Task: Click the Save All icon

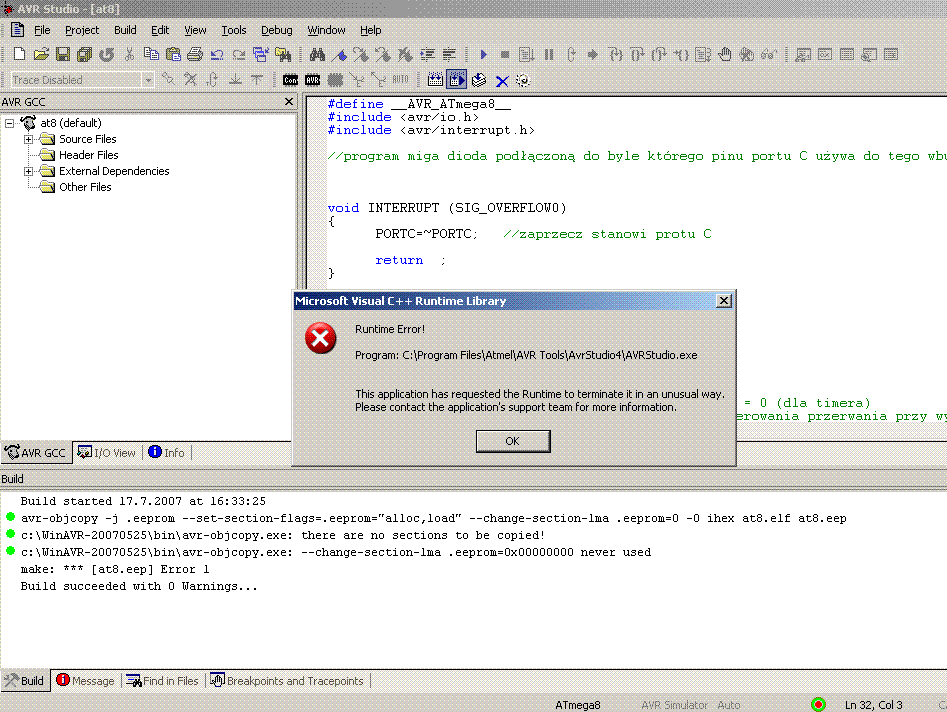Action: (x=85, y=54)
